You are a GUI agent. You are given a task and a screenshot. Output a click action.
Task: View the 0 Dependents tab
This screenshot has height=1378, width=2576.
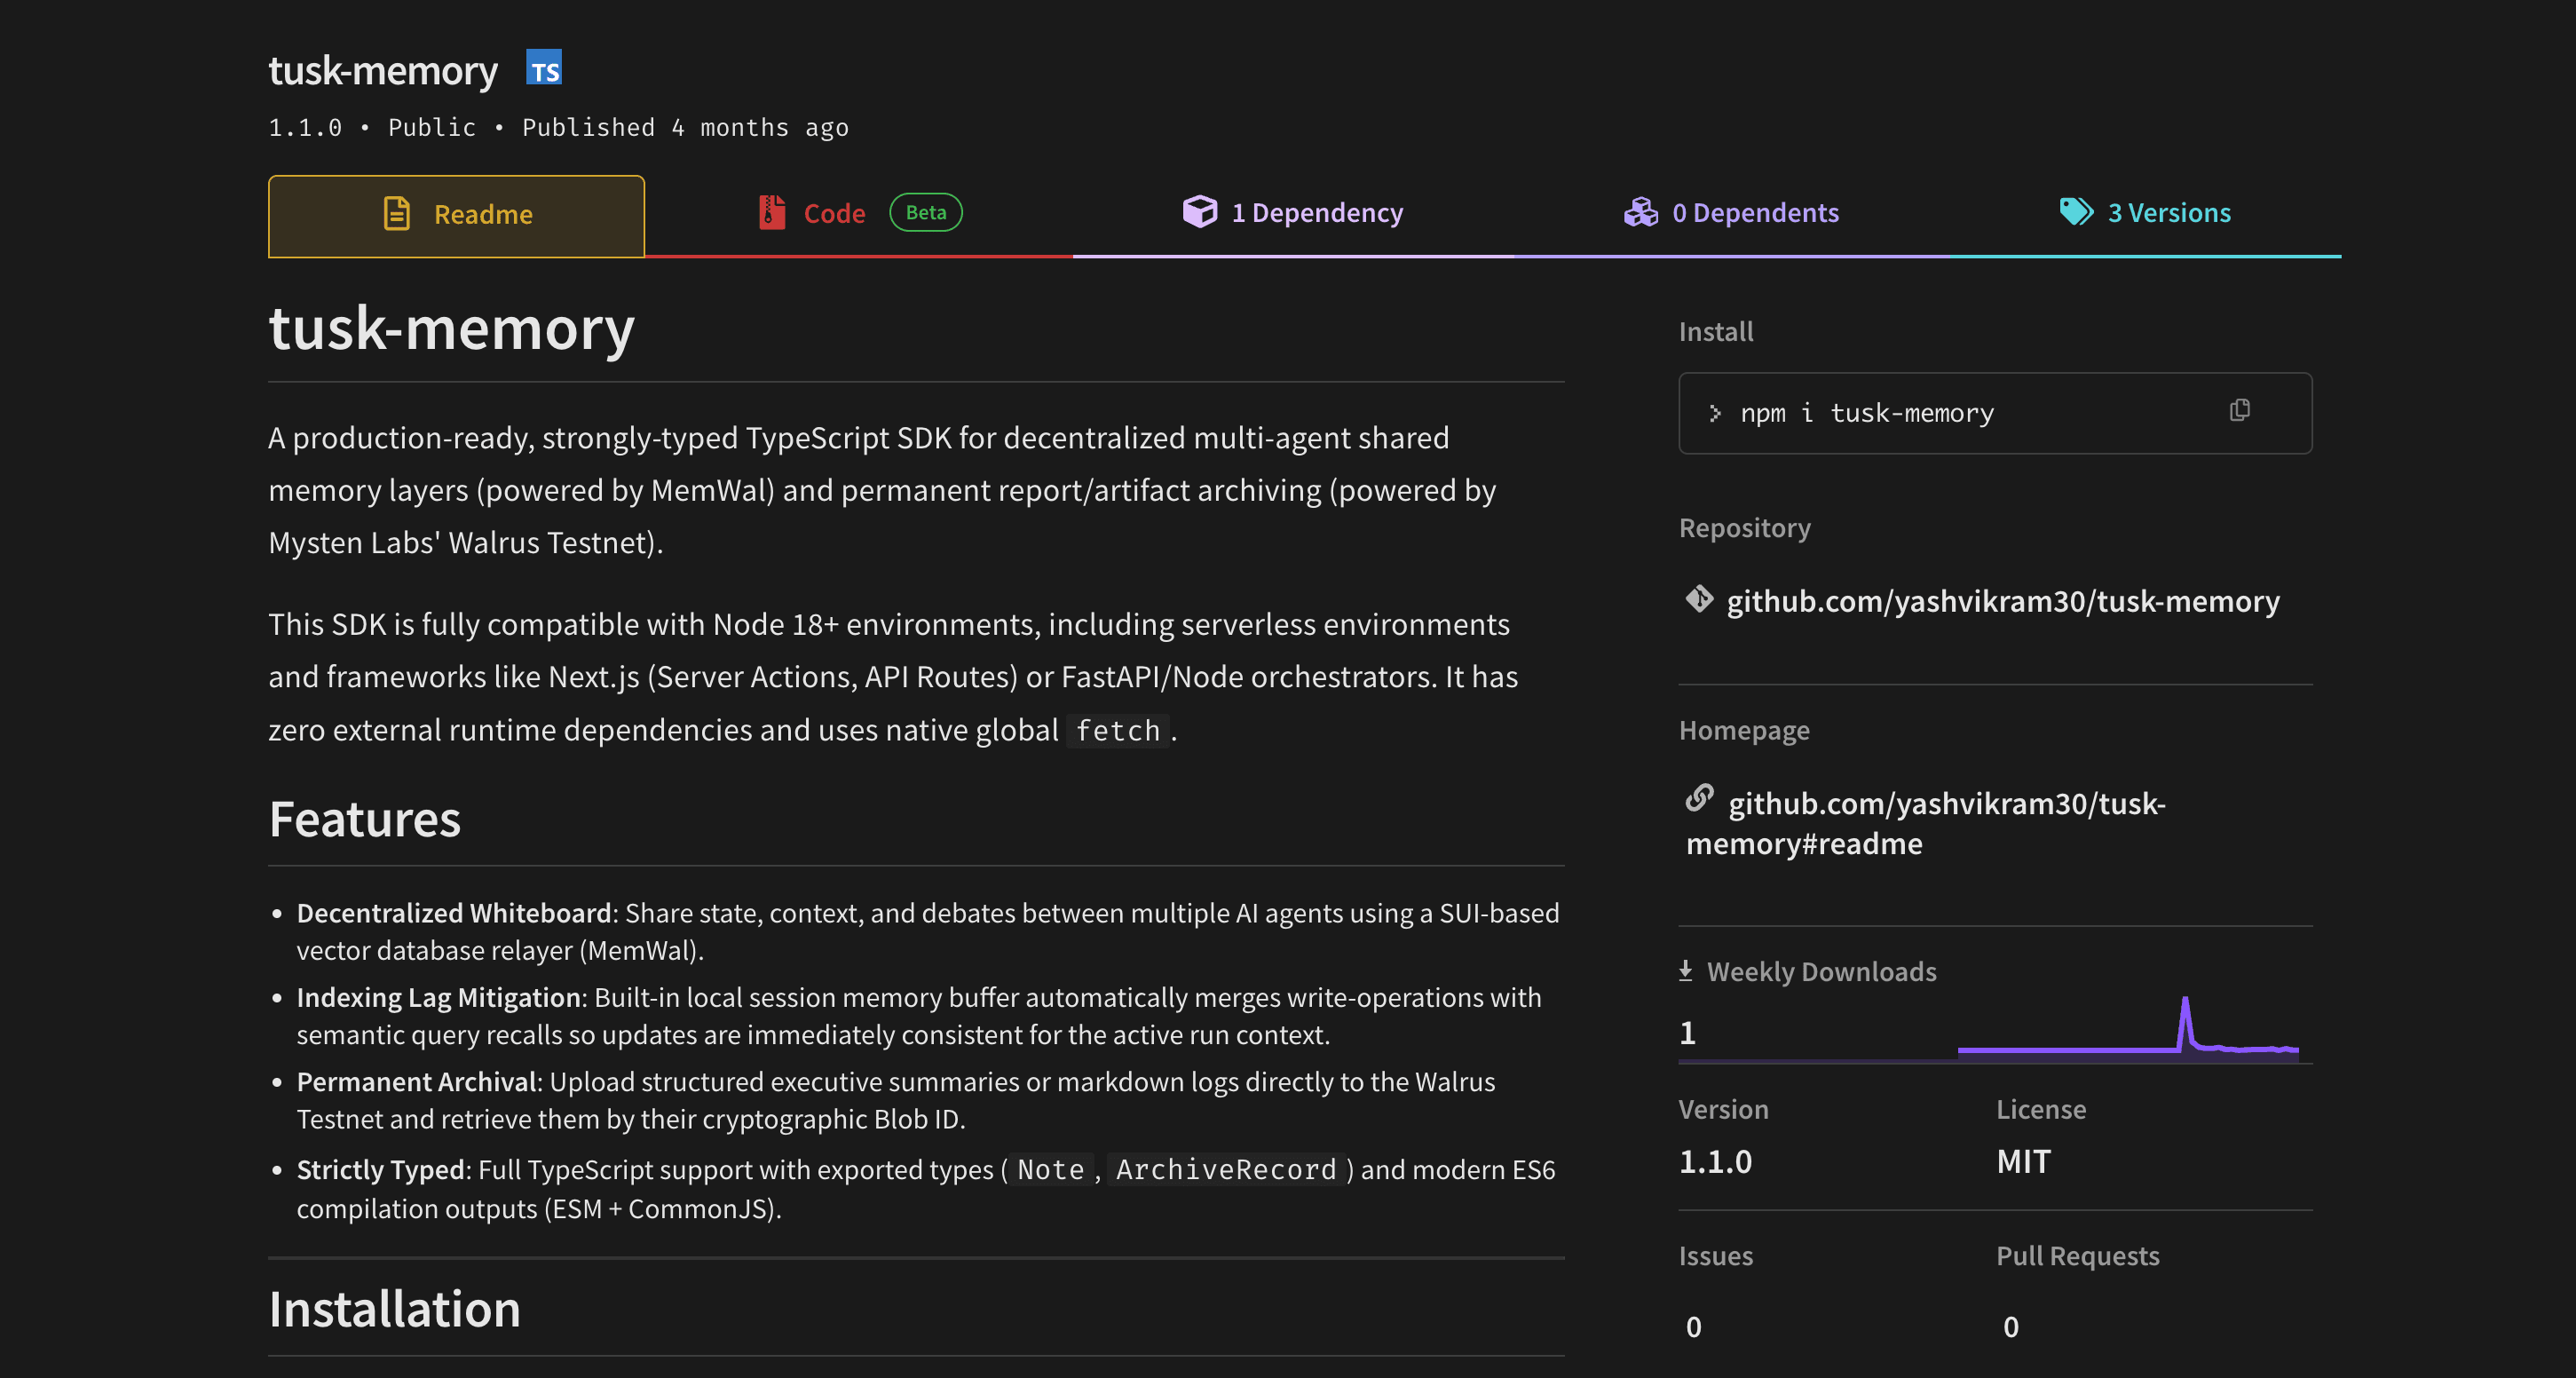pyautogui.click(x=1731, y=213)
